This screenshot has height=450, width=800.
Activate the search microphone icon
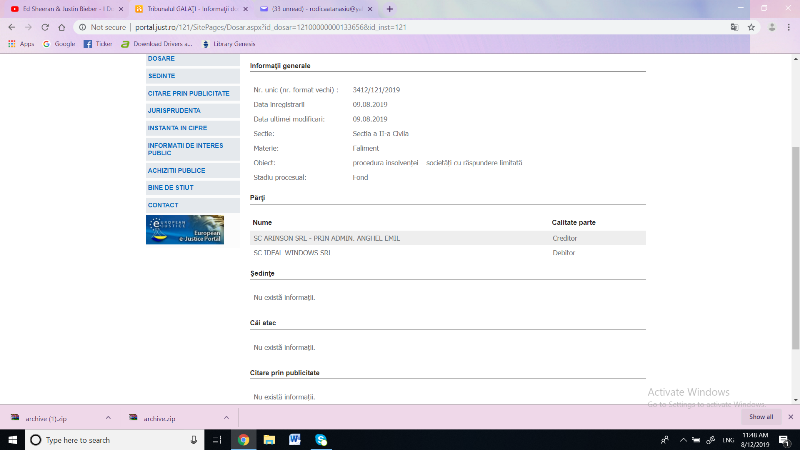[x=194, y=440]
